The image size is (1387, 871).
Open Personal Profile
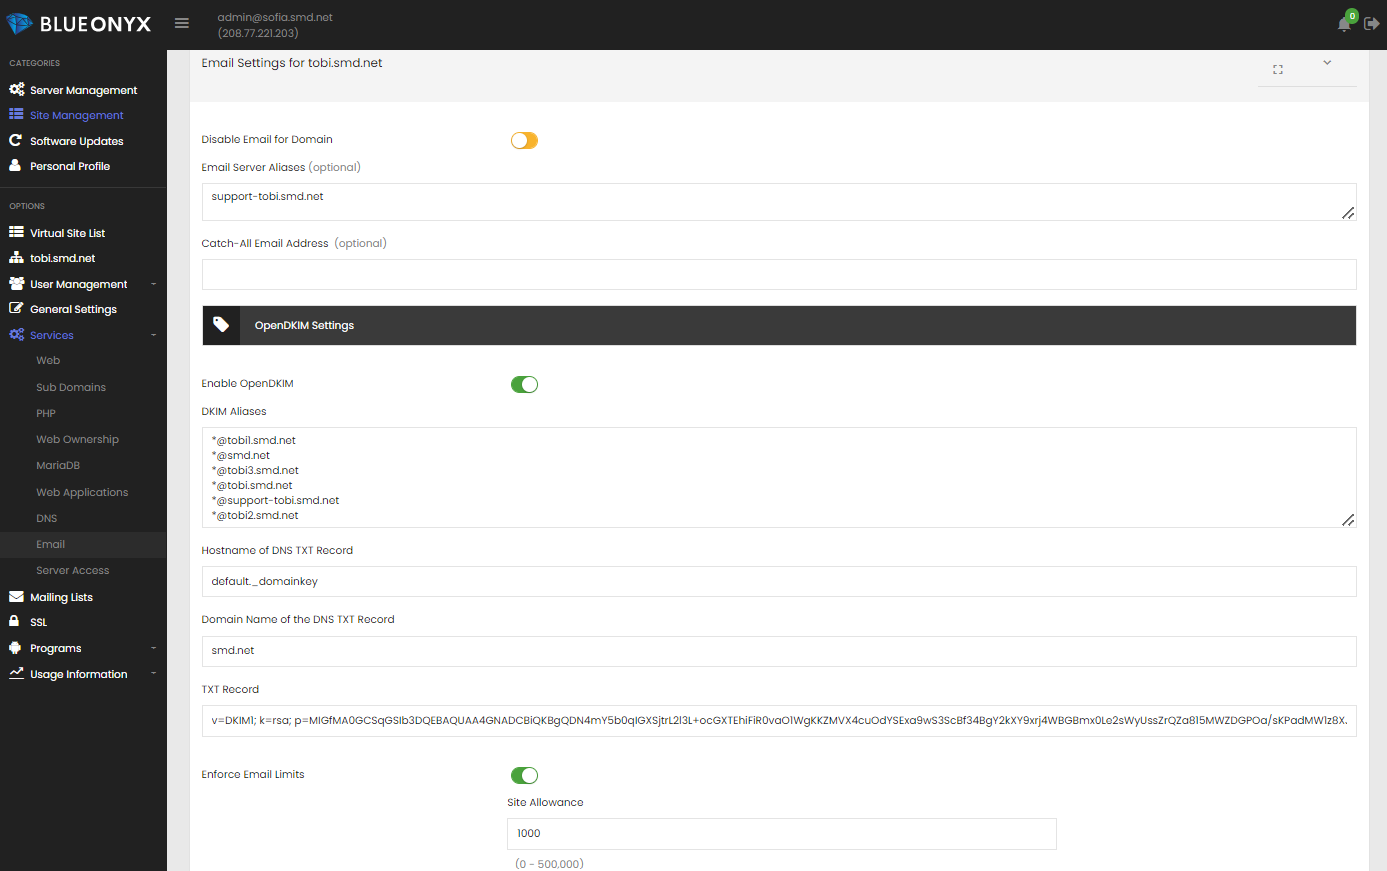click(70, 166)
